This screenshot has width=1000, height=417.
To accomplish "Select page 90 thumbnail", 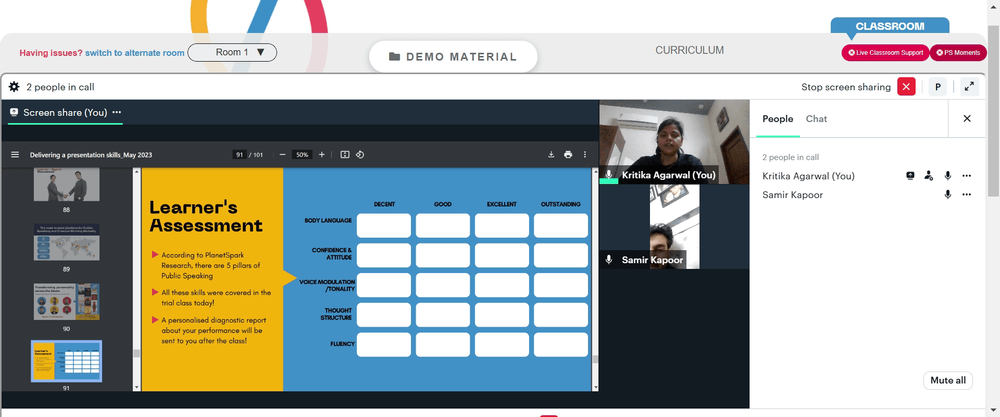I will click(x=66, y=302).
